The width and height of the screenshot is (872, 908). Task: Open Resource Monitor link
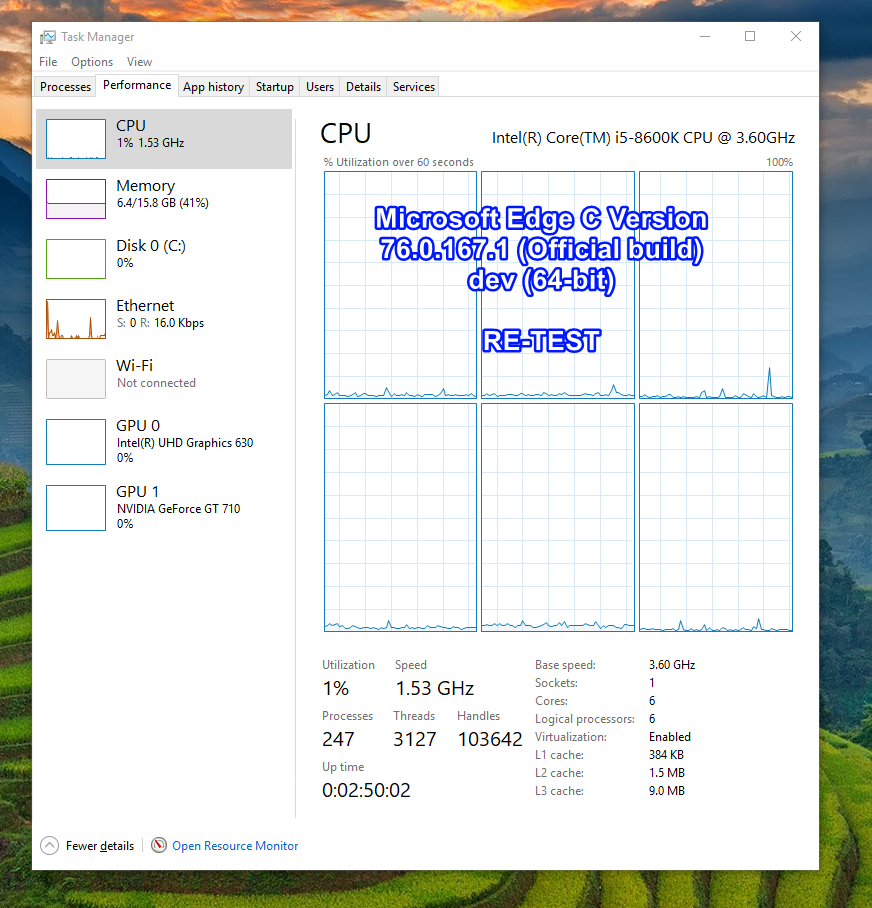click(235, 845)
